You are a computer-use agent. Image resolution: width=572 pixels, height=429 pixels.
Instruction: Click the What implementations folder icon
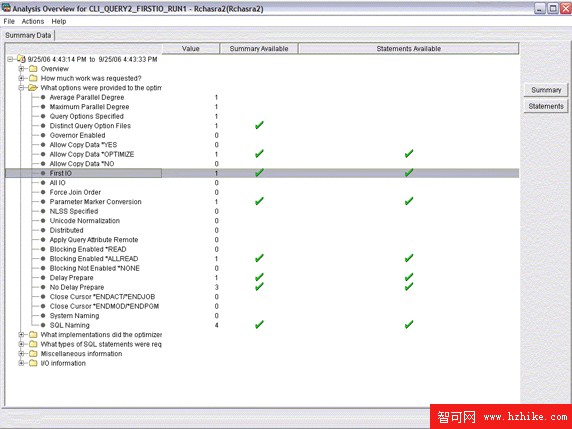pyautogui.click(x=33, y=335)
